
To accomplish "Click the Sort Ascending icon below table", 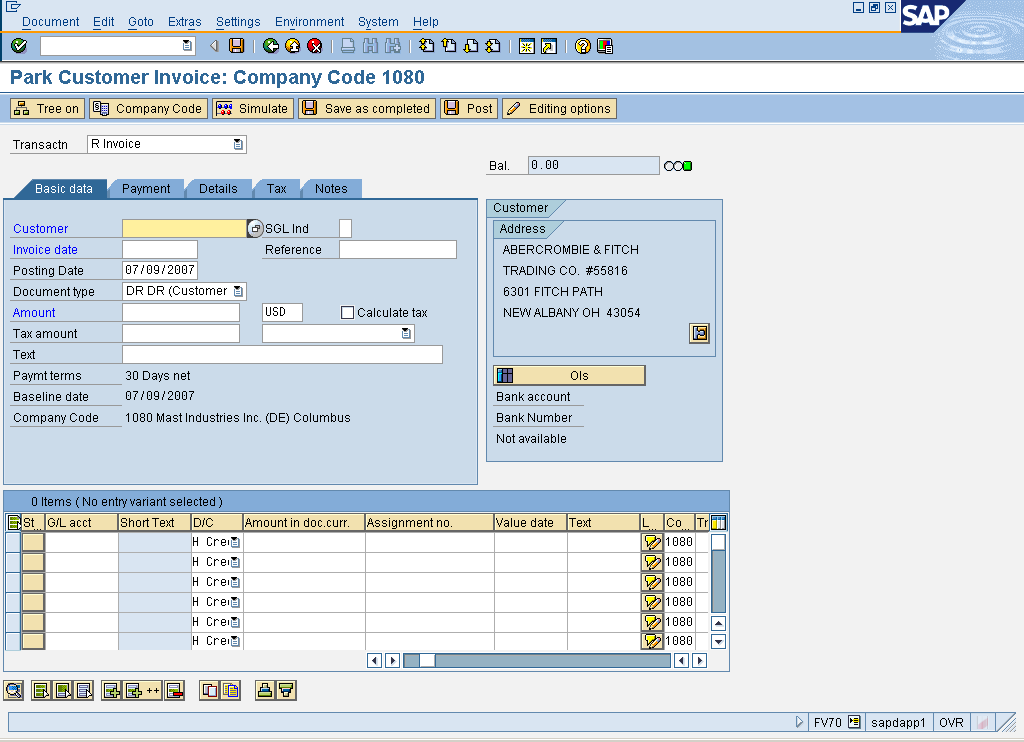I will click(x=264, y=690).
